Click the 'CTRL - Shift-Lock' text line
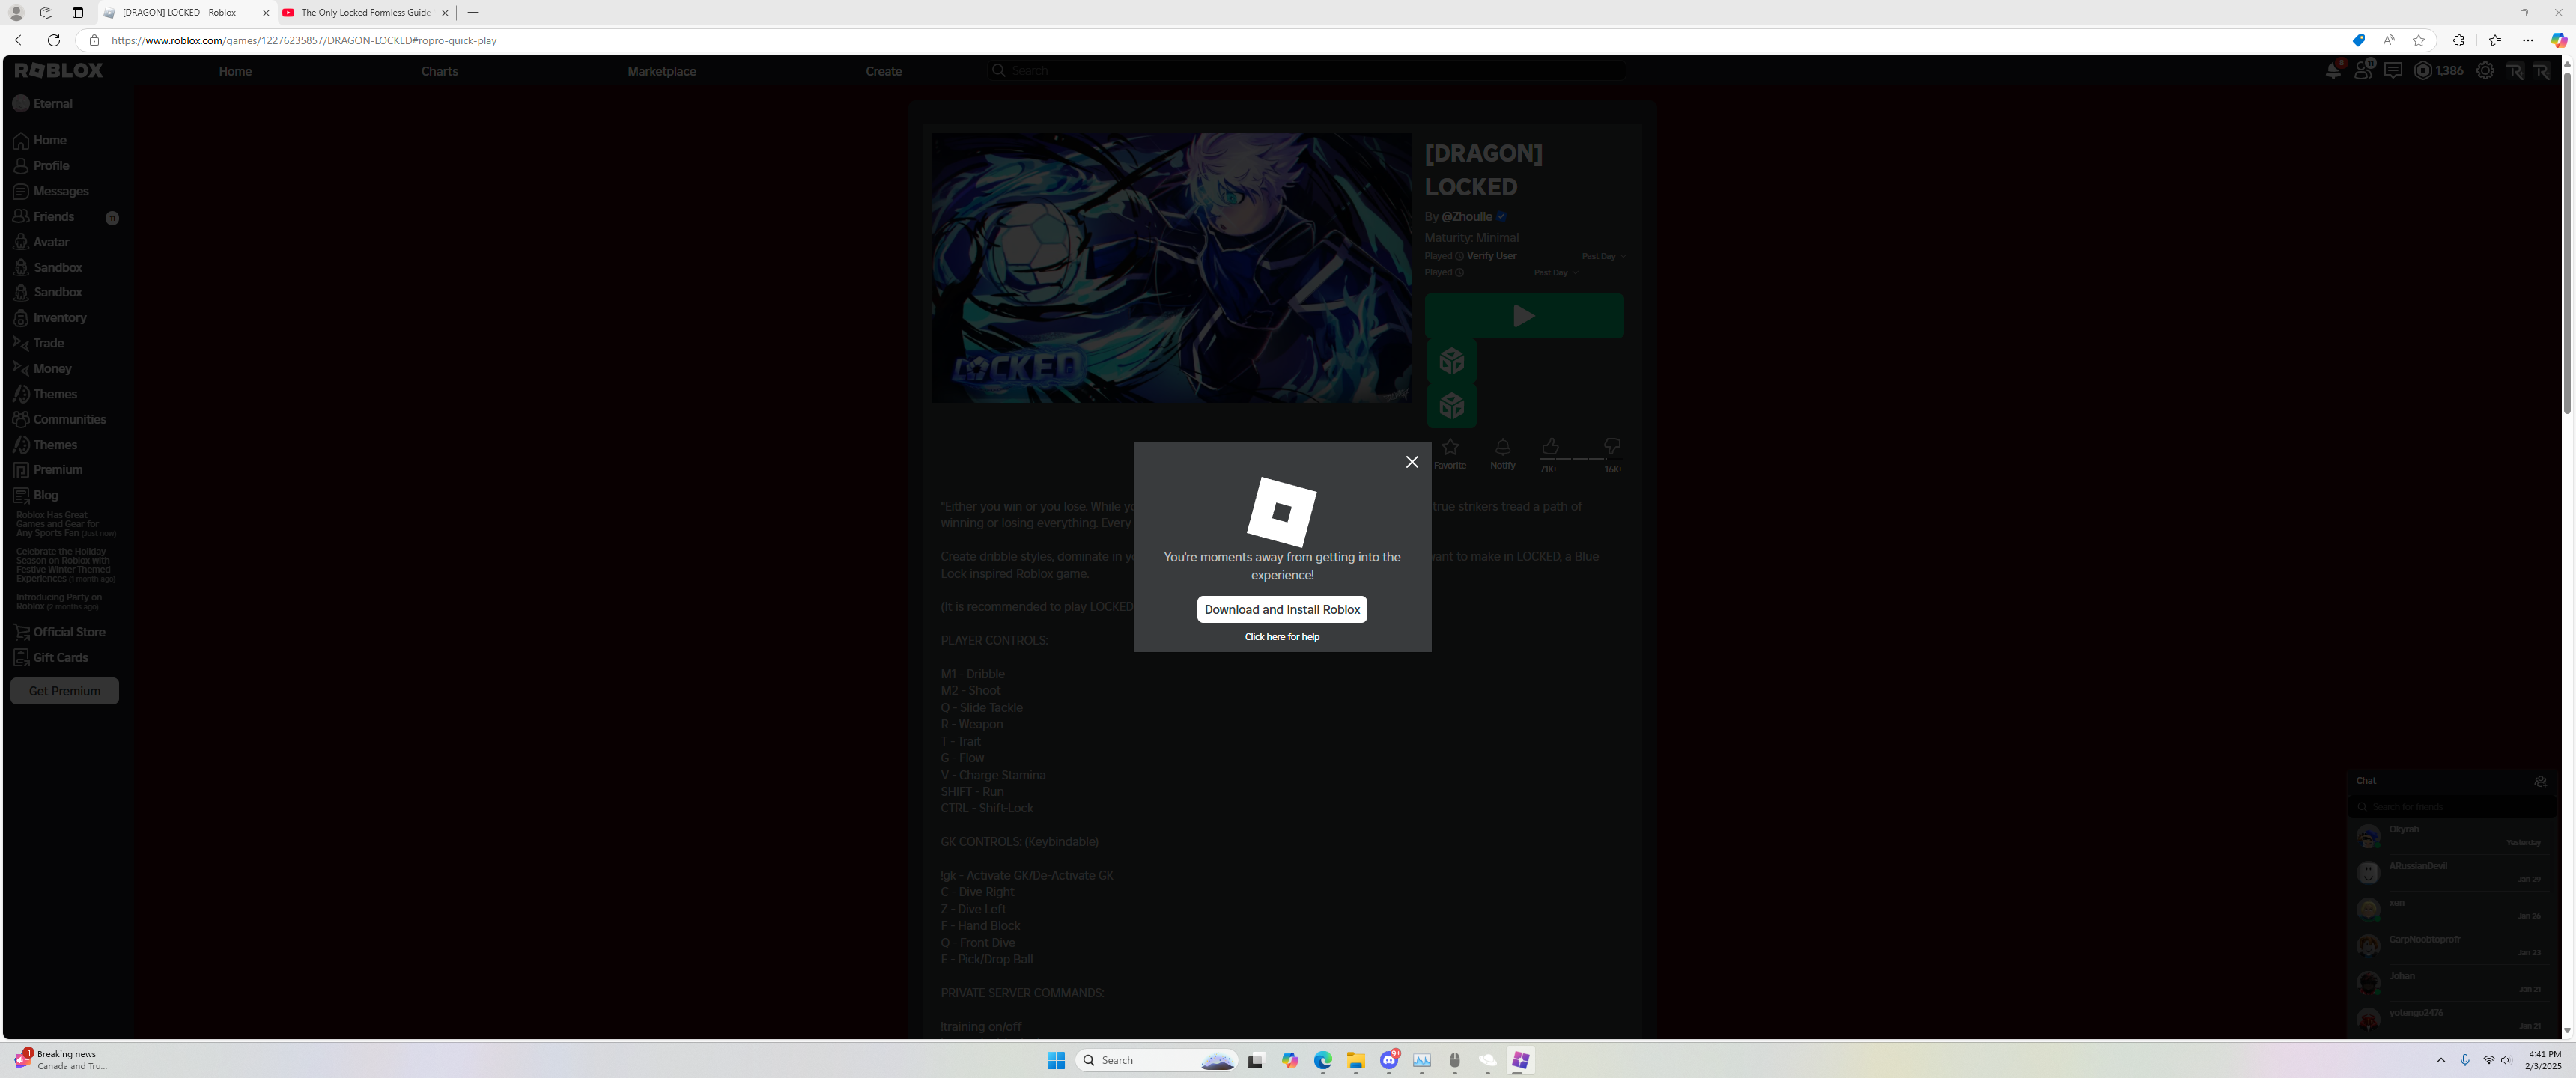This screenshot has height=1078, width=2576. point(987,808)
